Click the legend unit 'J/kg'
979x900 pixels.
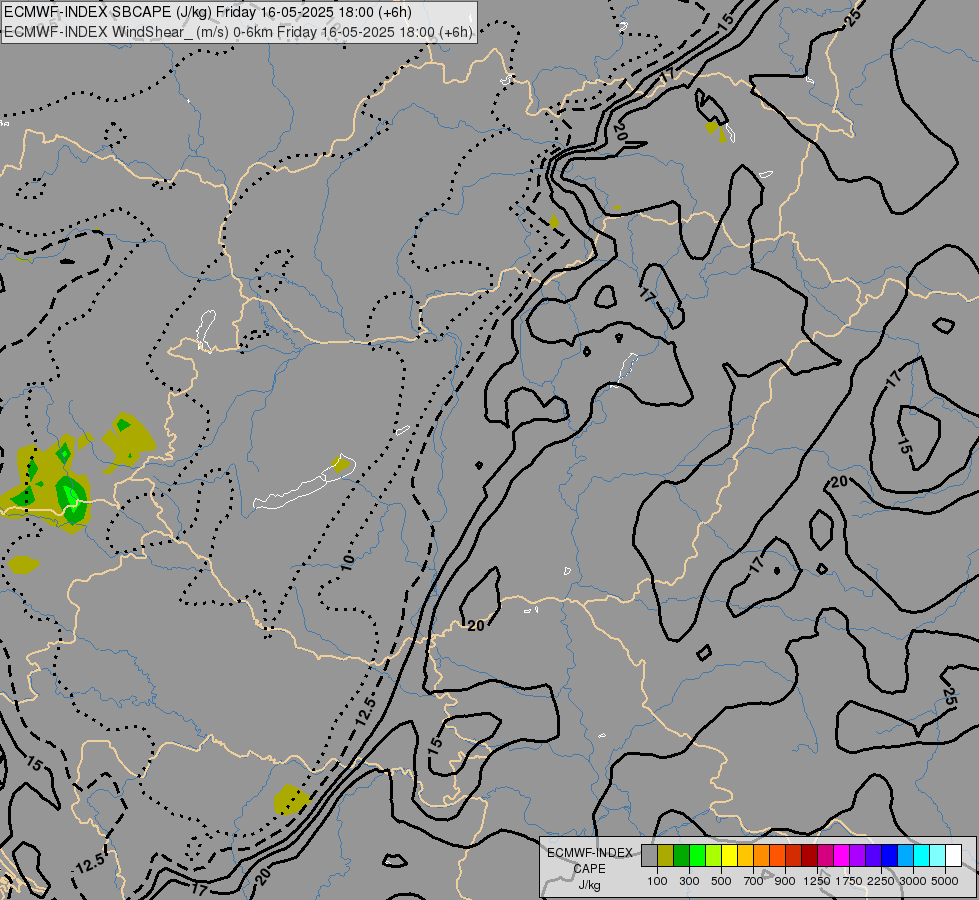pos(589,885)
